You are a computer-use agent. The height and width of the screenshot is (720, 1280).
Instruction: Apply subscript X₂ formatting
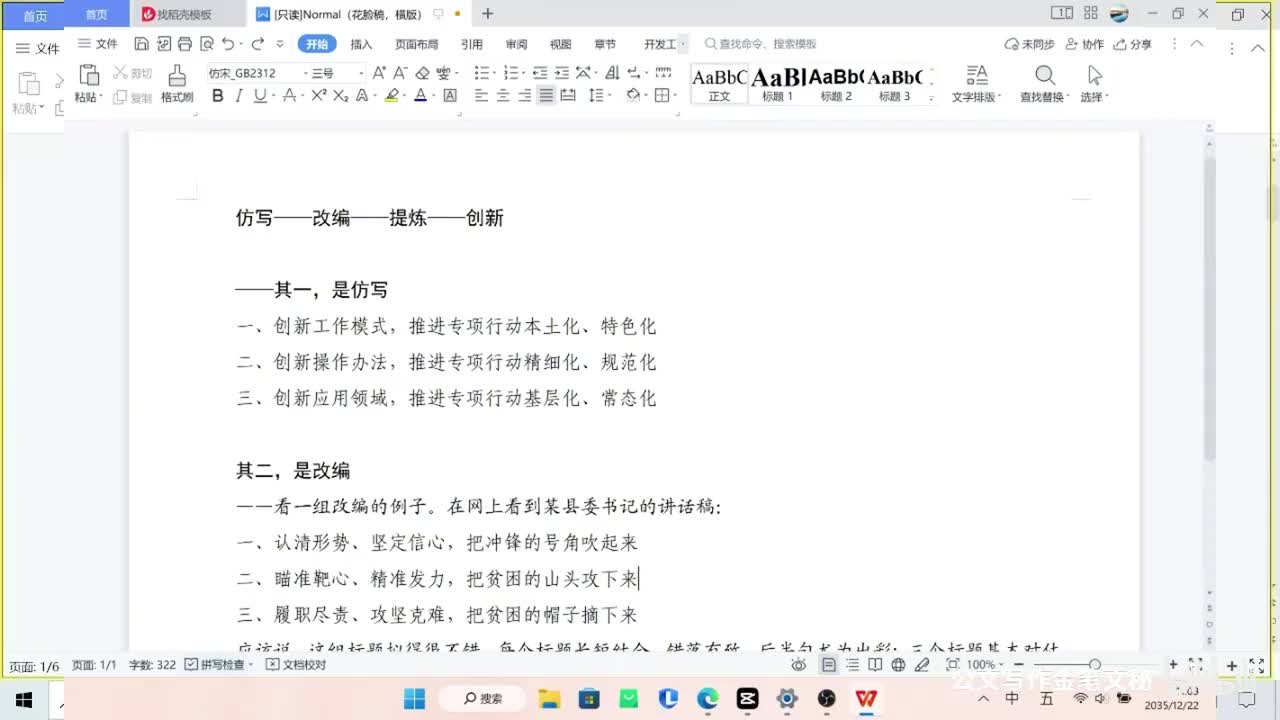[x=341, y=96]
